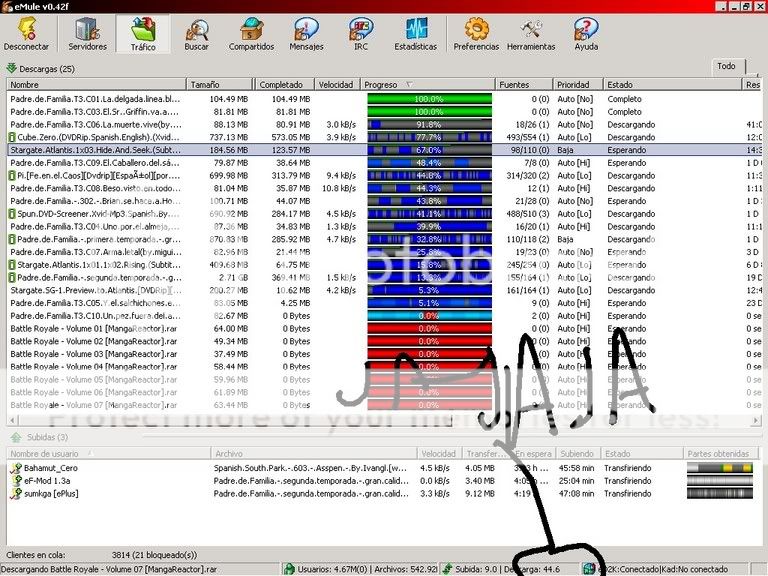Click the Desconectar toolbar icon
Image resolution: width=768 pixels, height=576 pixels.
(26, 34)
